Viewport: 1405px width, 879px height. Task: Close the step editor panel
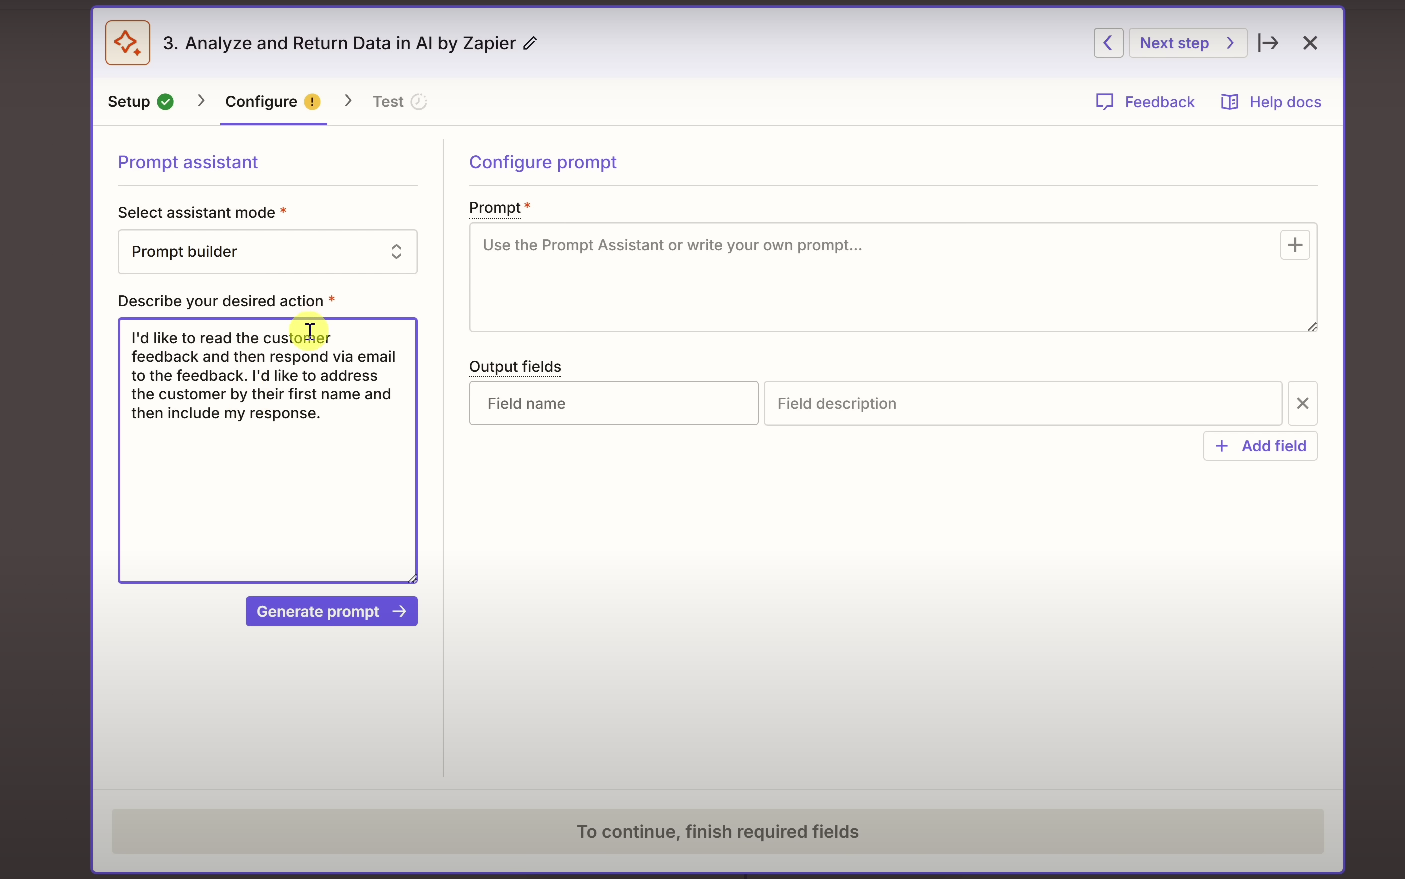coord(1310,43)
